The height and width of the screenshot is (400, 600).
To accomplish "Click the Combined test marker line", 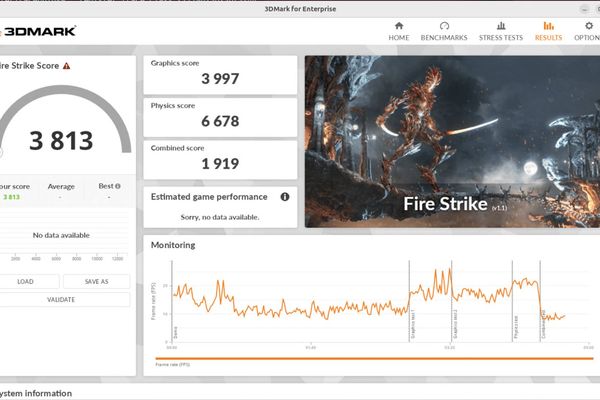I will click(540, 301).
